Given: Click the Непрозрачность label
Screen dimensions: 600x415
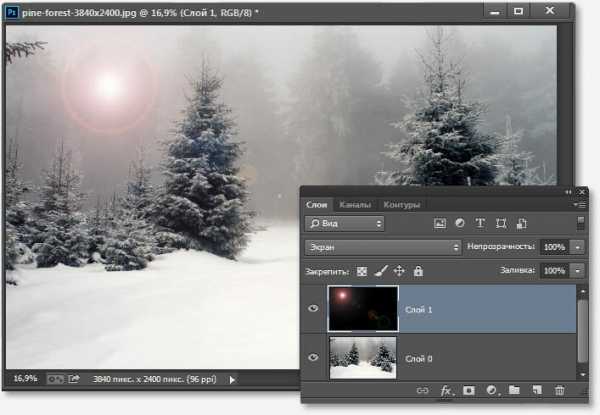Looking at the screenshot, I should click(x=501, y=247).
